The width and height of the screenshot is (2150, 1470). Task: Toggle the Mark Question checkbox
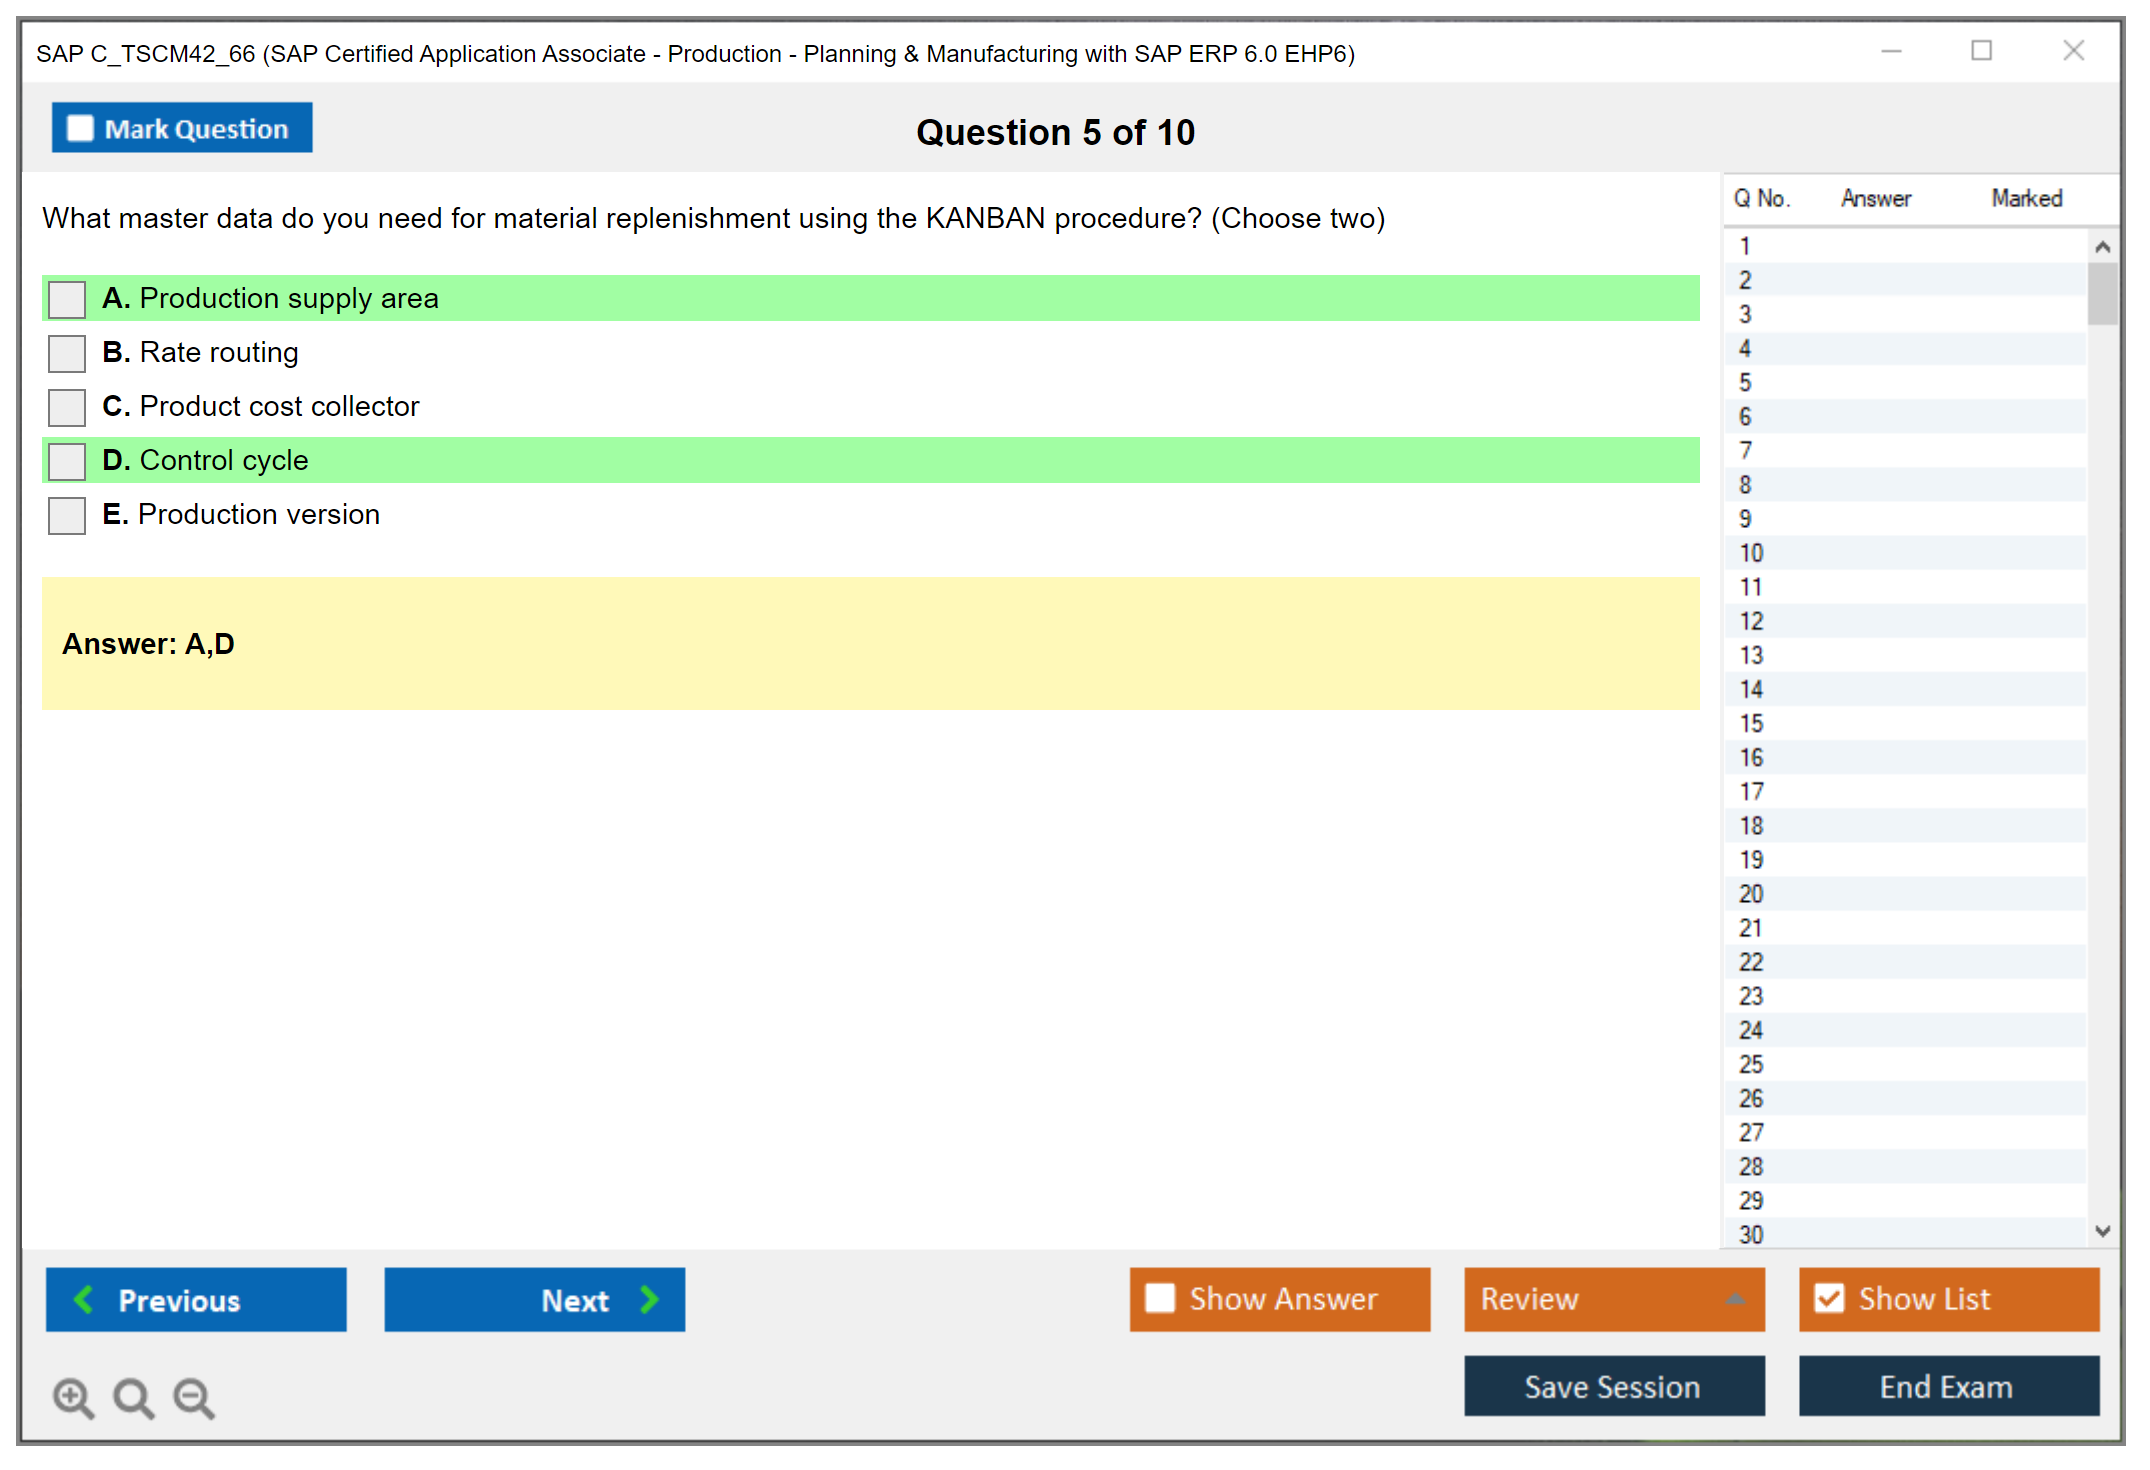pyautogui.click(x=80, y=129)
